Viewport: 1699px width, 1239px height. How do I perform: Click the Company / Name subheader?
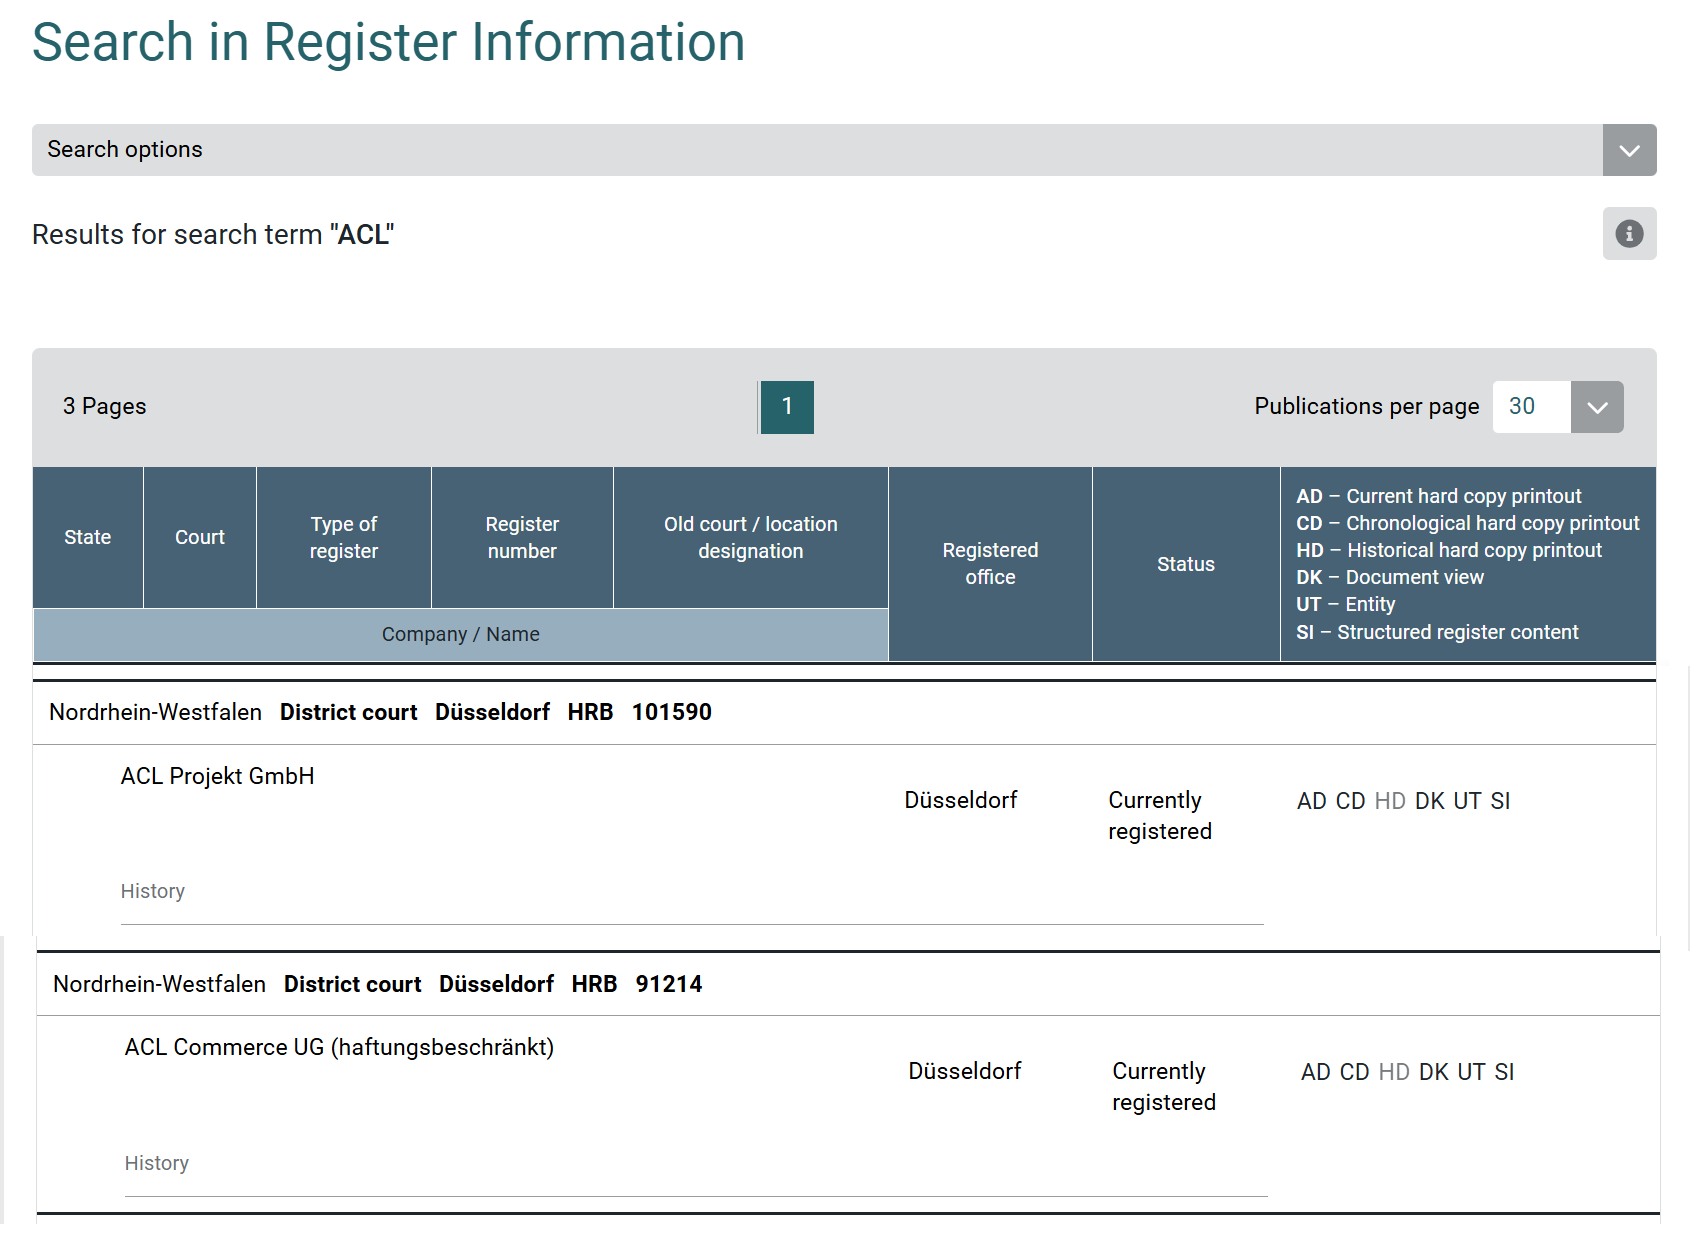pos(461,634)
